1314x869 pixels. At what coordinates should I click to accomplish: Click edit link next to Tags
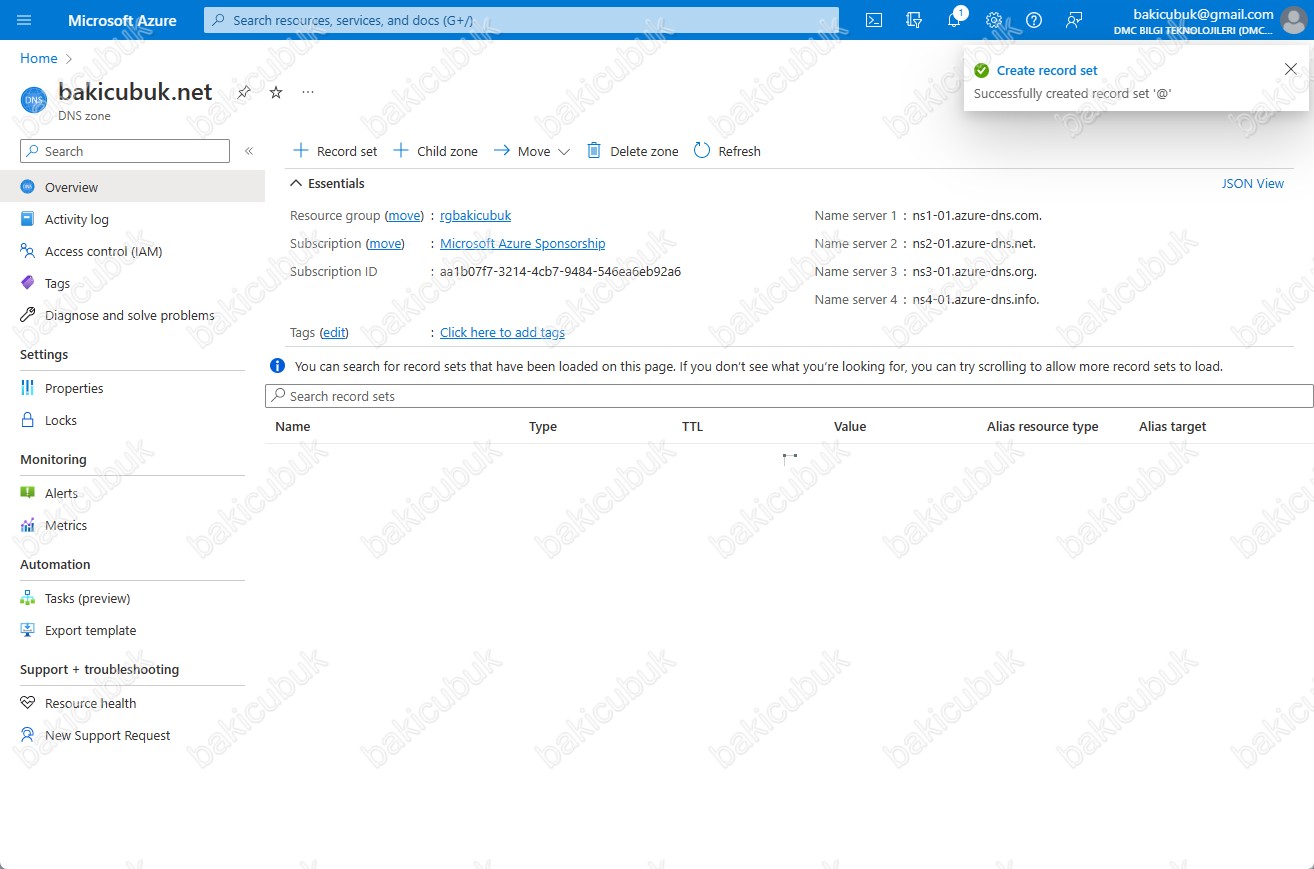coord(334,332)
